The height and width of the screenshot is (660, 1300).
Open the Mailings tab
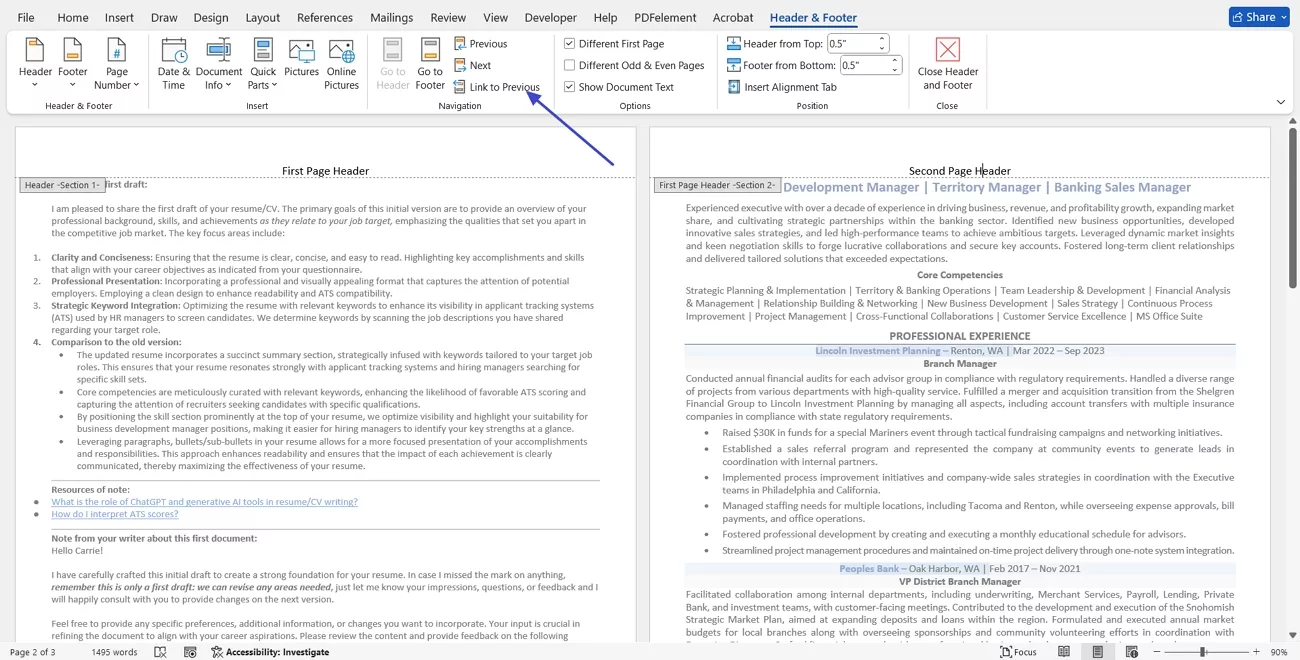(x=391, y=18)
